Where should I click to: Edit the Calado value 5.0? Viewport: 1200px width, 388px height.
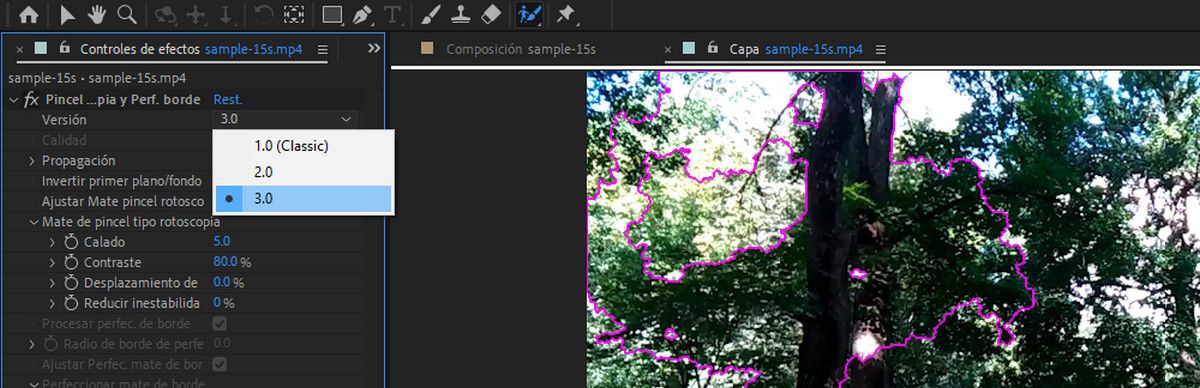click(221, 242)
